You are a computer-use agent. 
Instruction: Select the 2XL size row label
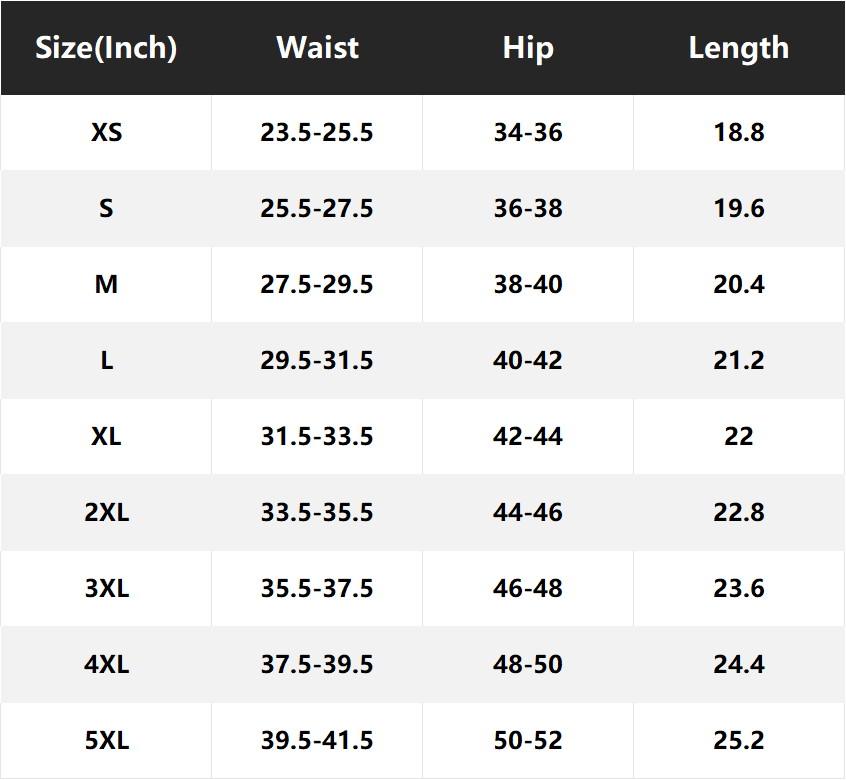pos(106,512)
